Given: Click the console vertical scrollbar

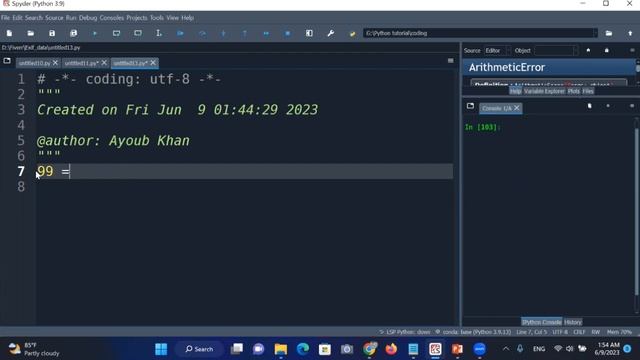Looking at the screenshot, I should pyautogui.click(x=637, y=212).
